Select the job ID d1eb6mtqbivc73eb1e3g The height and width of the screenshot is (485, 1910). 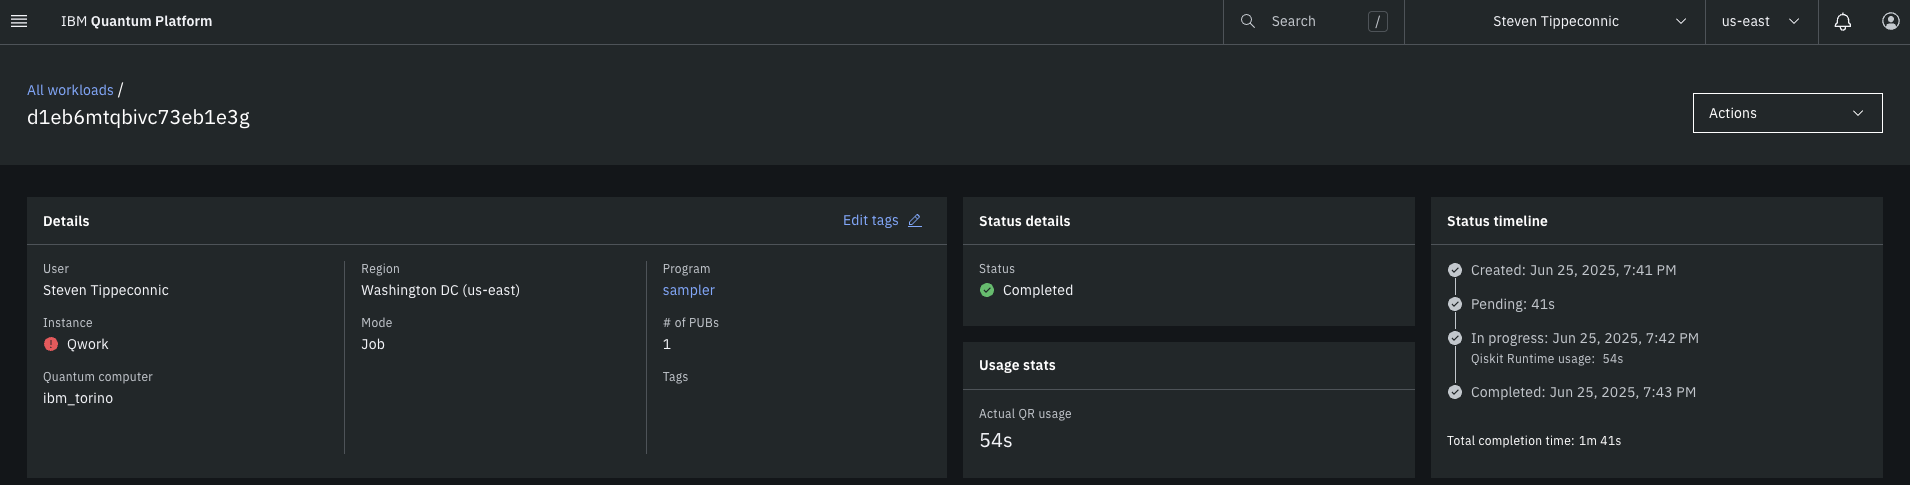tap(138, 117)
